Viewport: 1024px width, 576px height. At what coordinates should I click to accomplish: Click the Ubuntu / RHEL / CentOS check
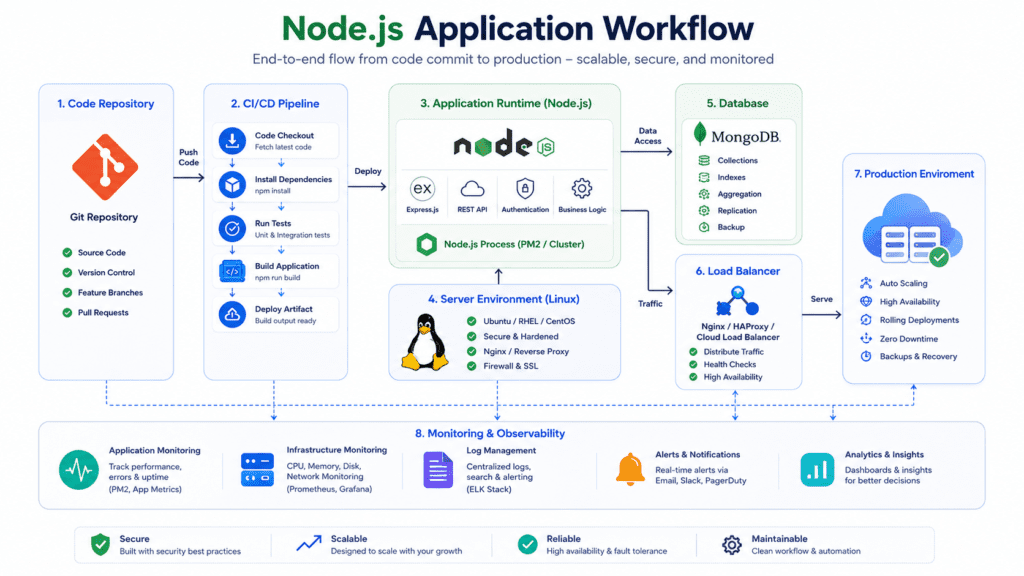pos(472,321)
